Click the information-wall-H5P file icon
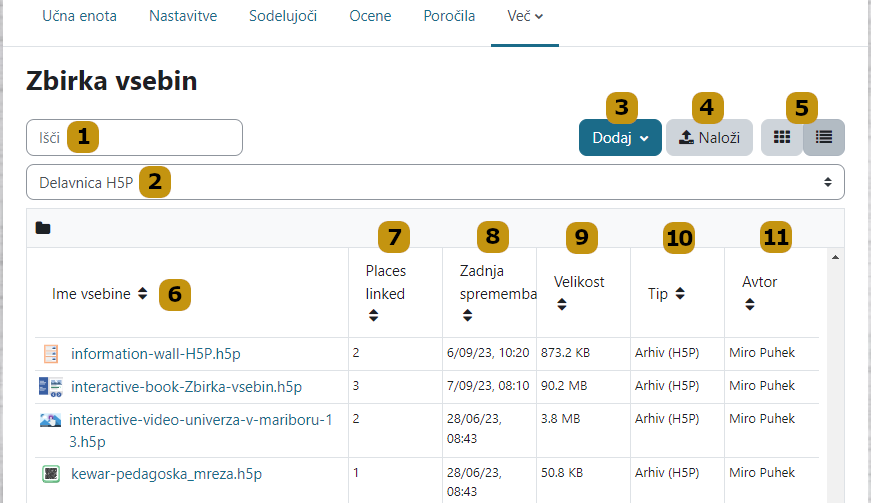 tap(51, 353)
